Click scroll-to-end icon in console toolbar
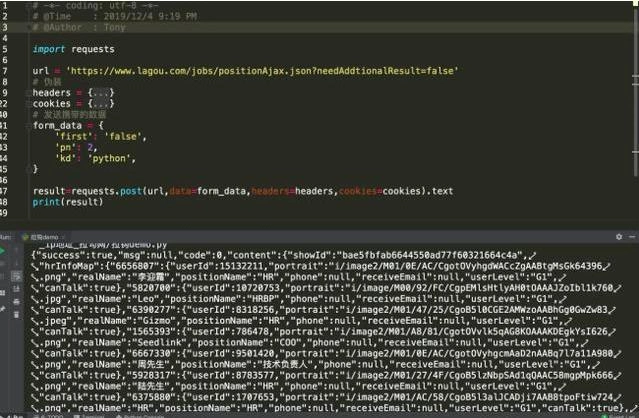The height and width of the screenshot is (418, 639). coord(17,289)
